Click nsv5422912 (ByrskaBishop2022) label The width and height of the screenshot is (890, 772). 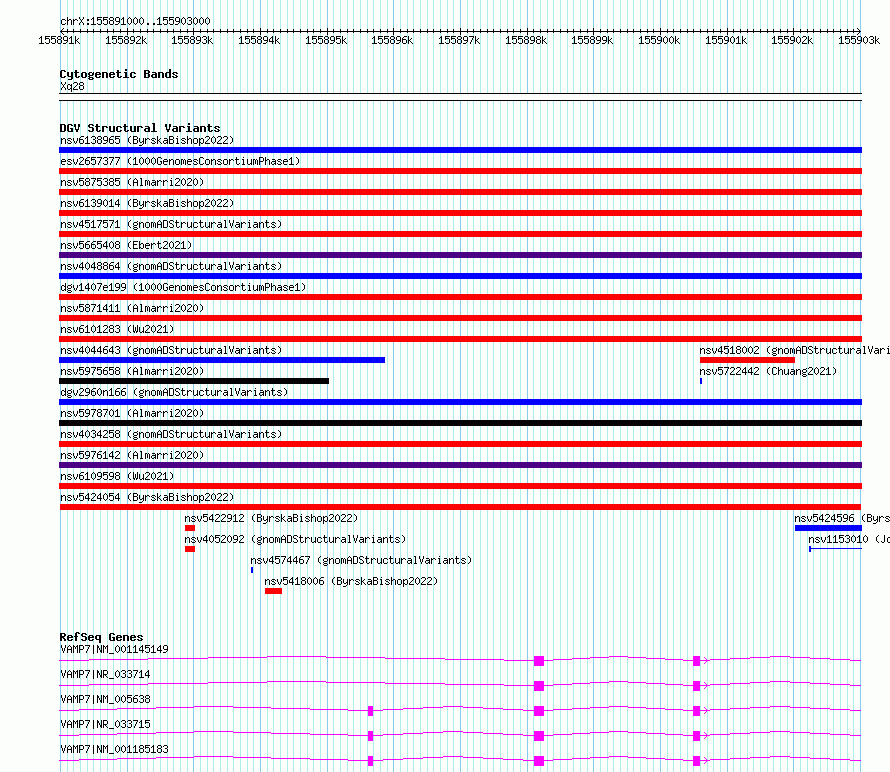tap(271, 518)
